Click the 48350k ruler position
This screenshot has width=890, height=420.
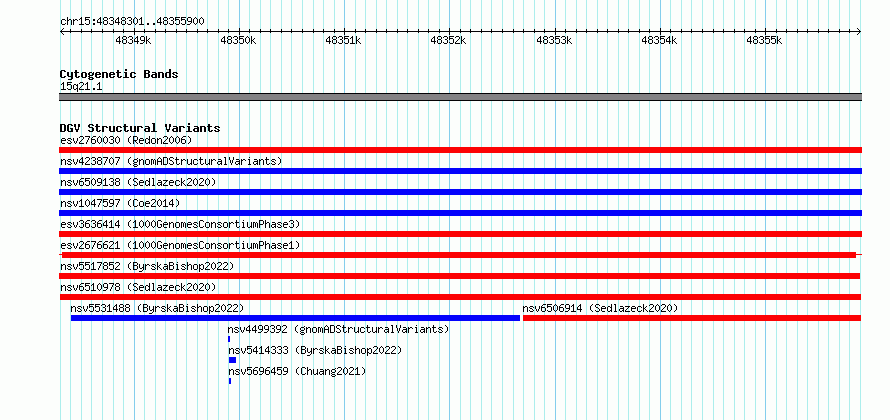(x=239, y=40)
